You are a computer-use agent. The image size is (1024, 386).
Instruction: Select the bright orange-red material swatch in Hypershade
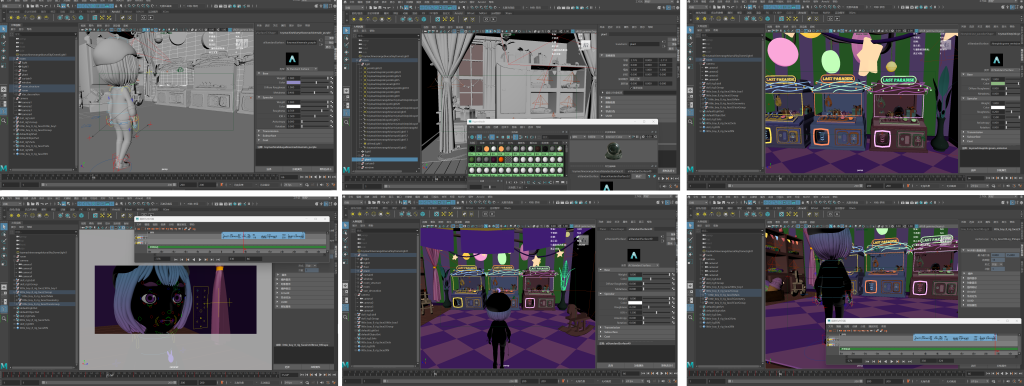click(x=500, y=158)
